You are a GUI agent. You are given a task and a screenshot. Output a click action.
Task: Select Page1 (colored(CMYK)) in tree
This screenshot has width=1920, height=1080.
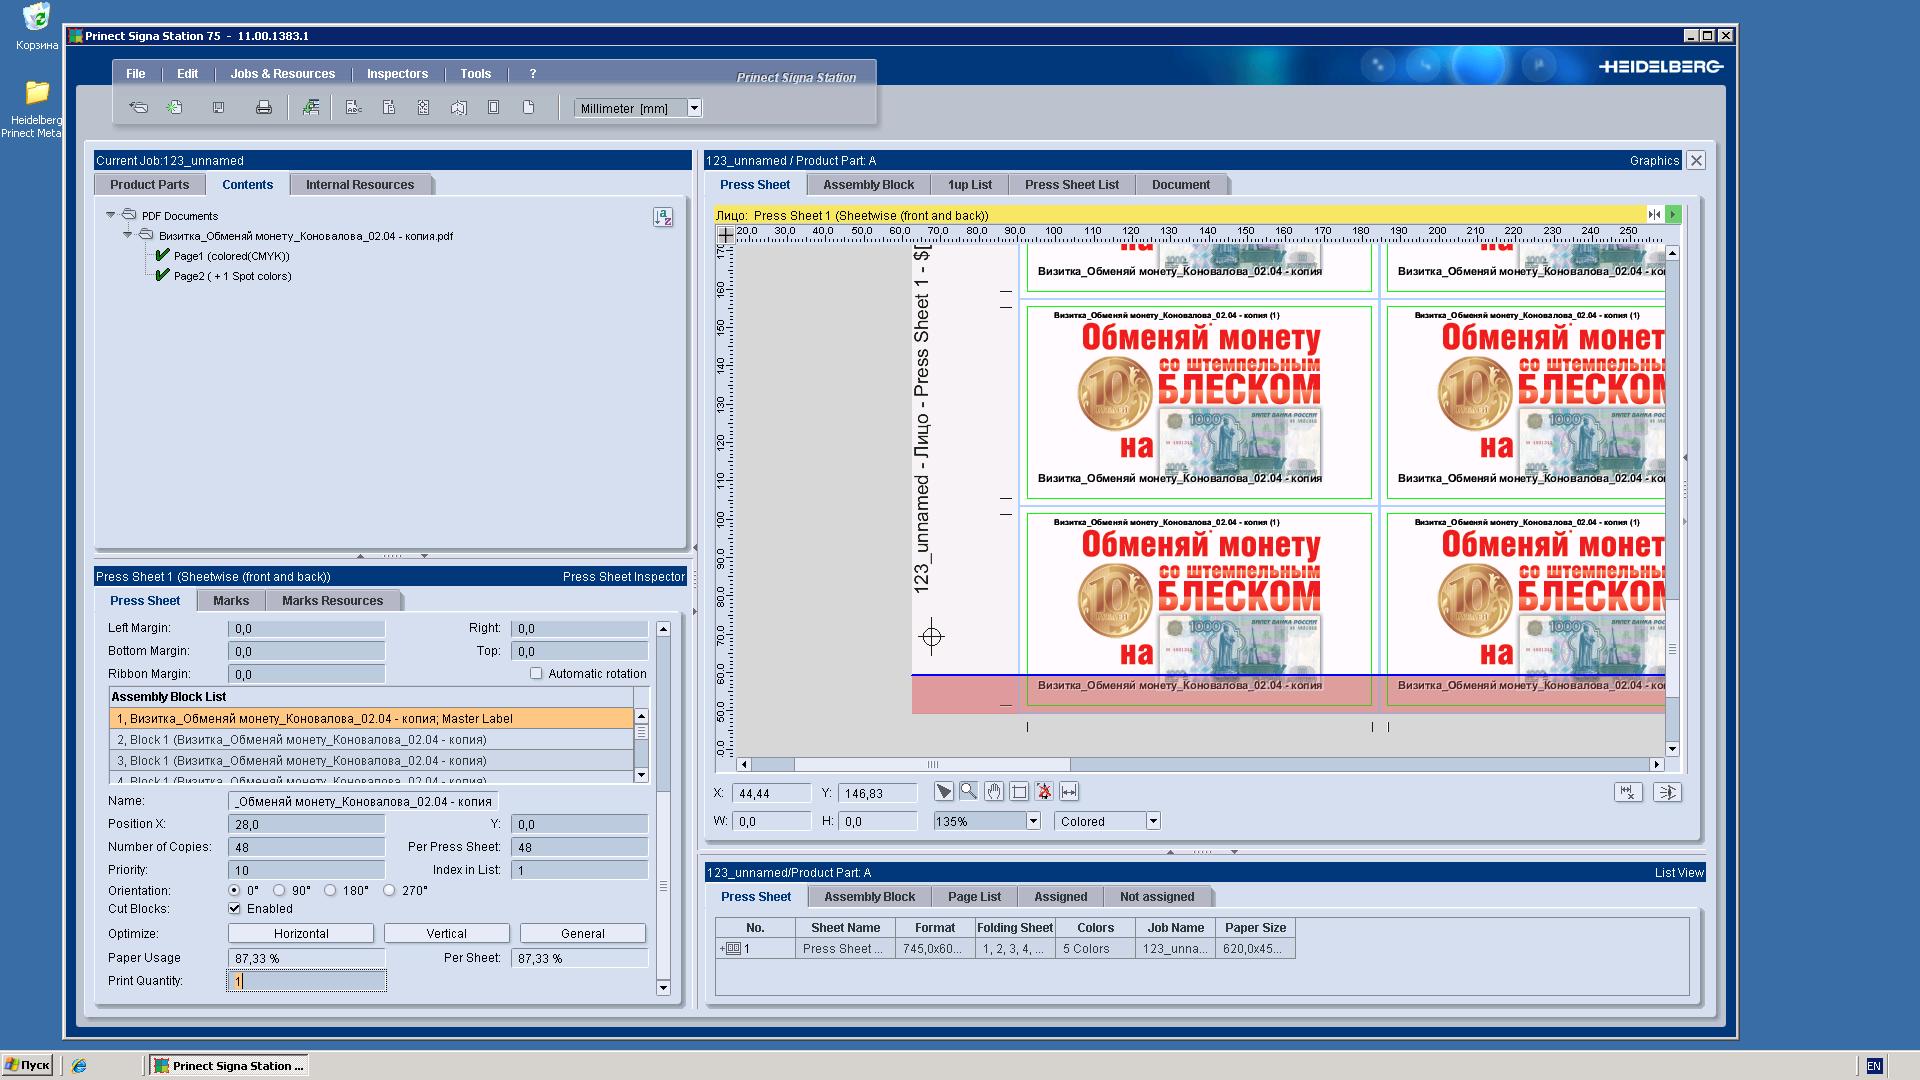pos(231,256)
